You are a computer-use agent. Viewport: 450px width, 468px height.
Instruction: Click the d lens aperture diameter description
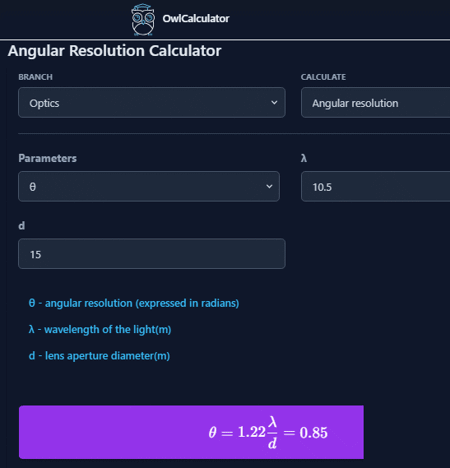point(99,356)
